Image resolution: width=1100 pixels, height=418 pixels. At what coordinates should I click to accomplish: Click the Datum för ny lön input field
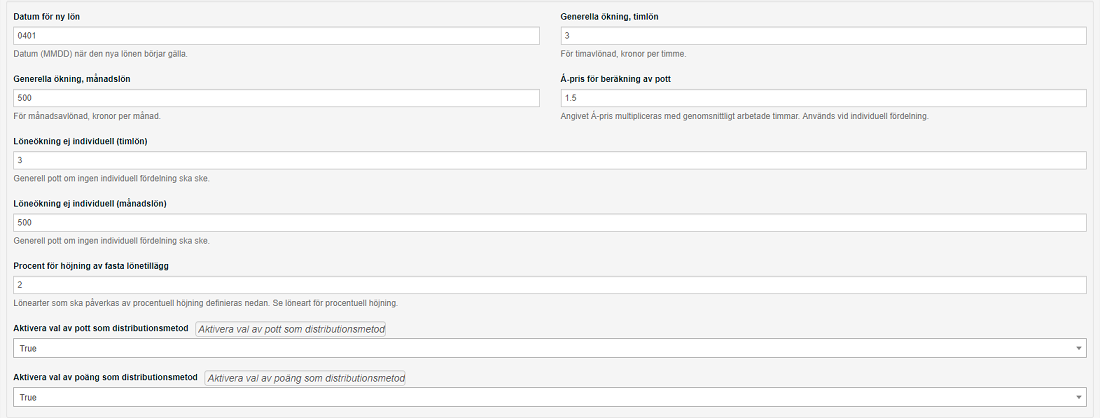[276, 36]
